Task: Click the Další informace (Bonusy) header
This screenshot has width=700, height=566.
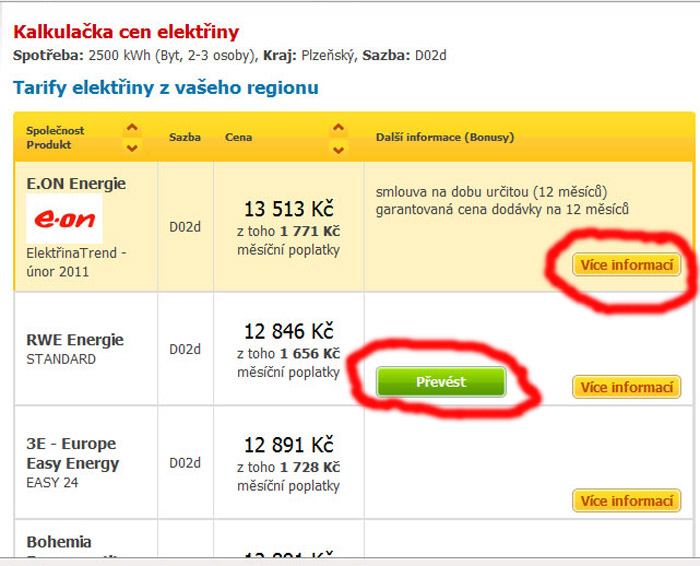Action: 445,137
